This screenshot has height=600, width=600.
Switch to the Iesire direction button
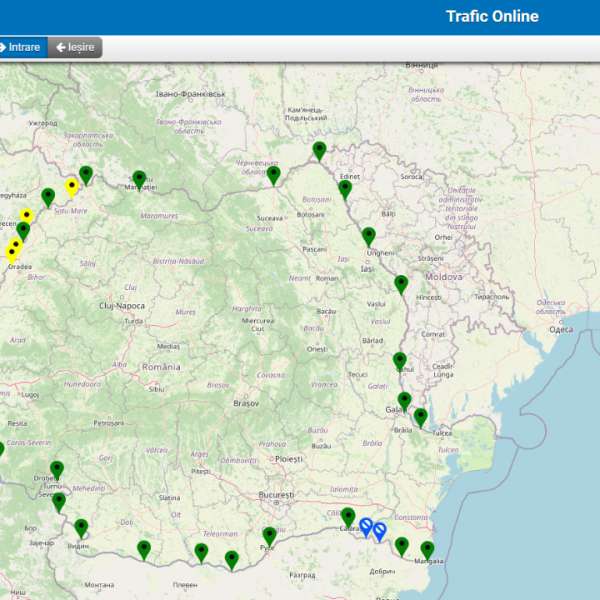tap(75, 47)
